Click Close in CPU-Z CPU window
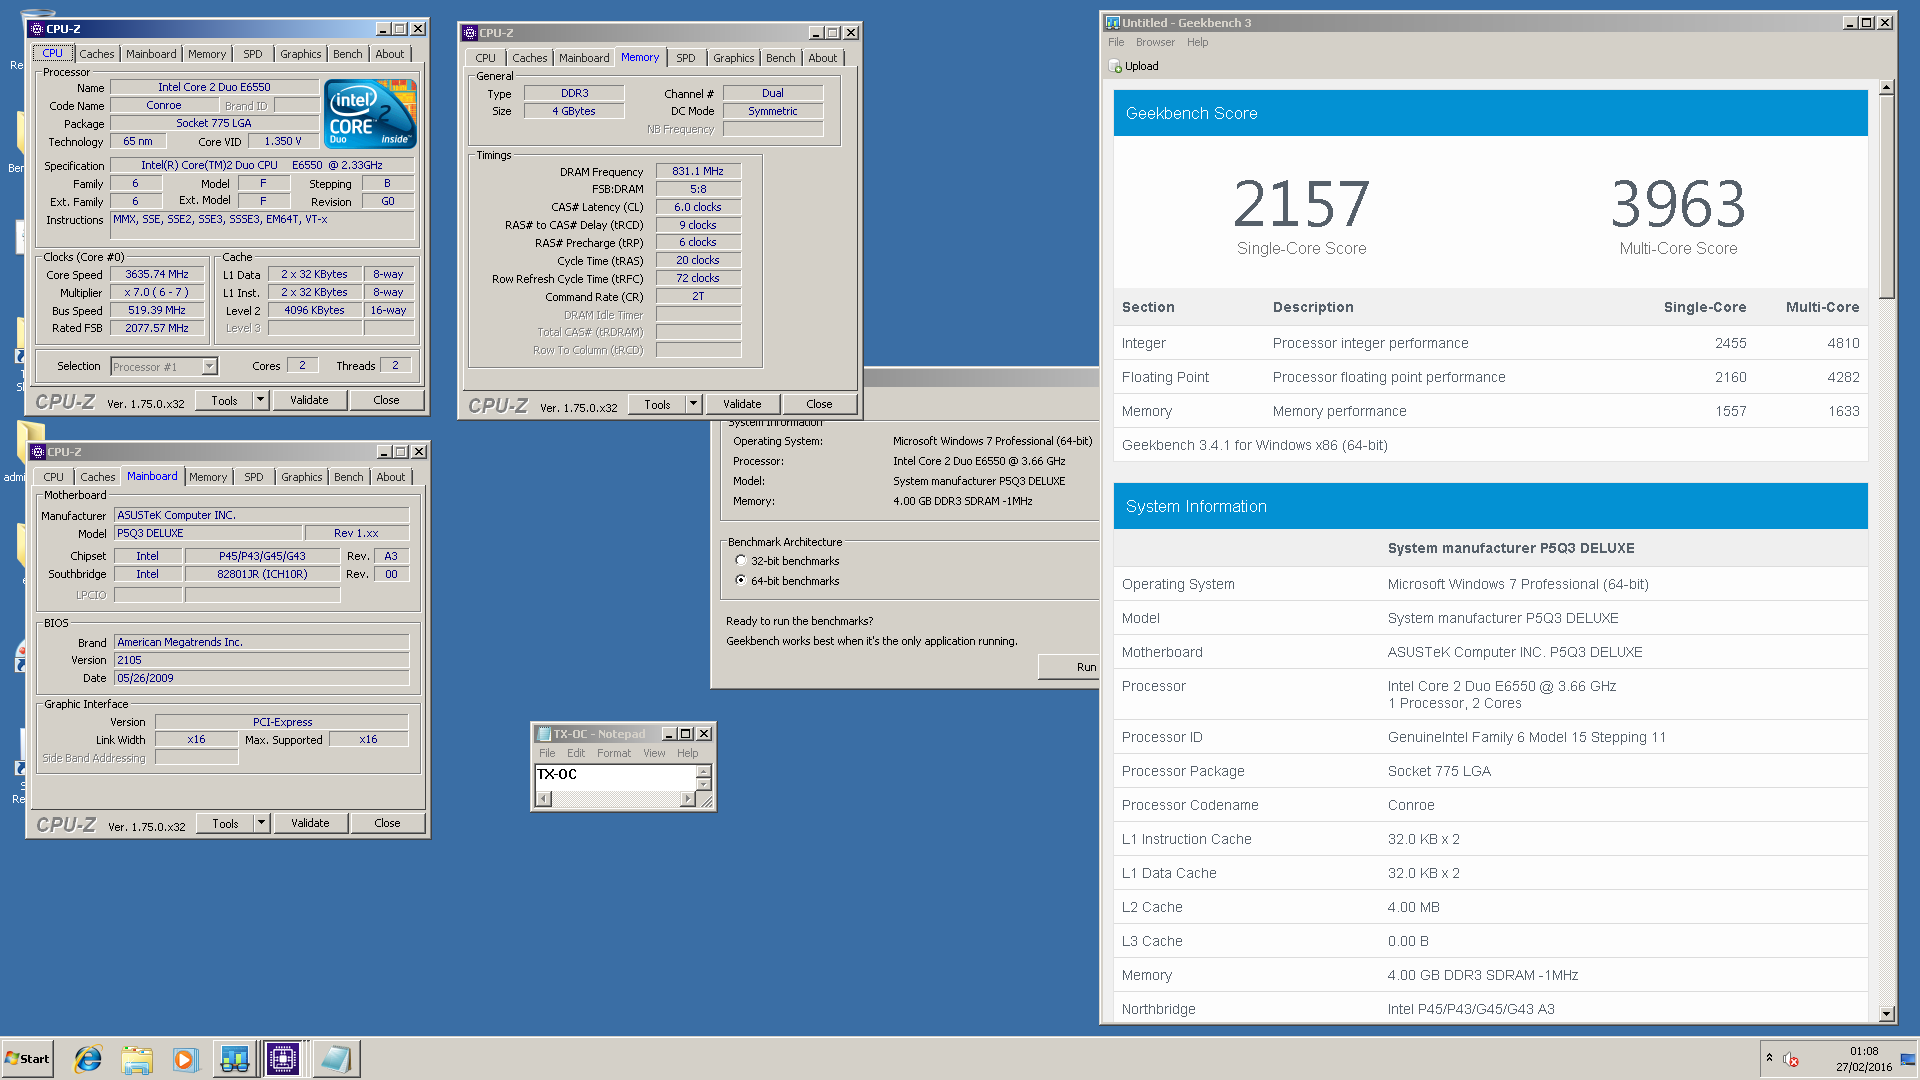This screenshot has width=1920, height=1080. click(386, 400)
